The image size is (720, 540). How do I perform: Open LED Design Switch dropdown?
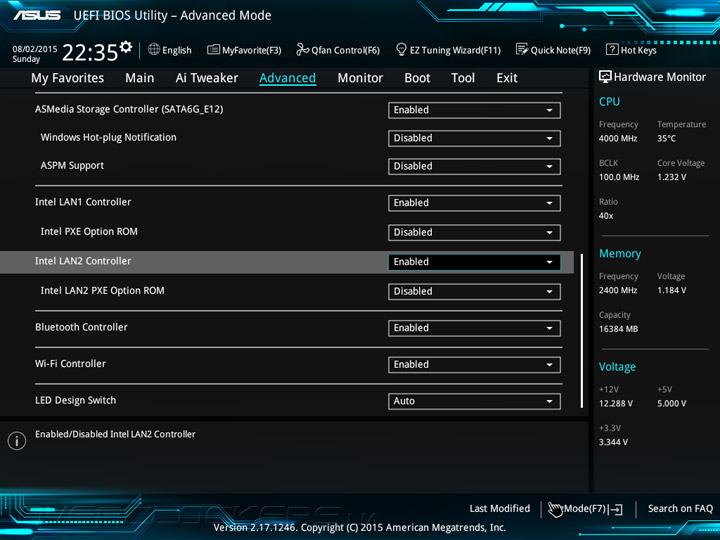click(x=474, y=401)
